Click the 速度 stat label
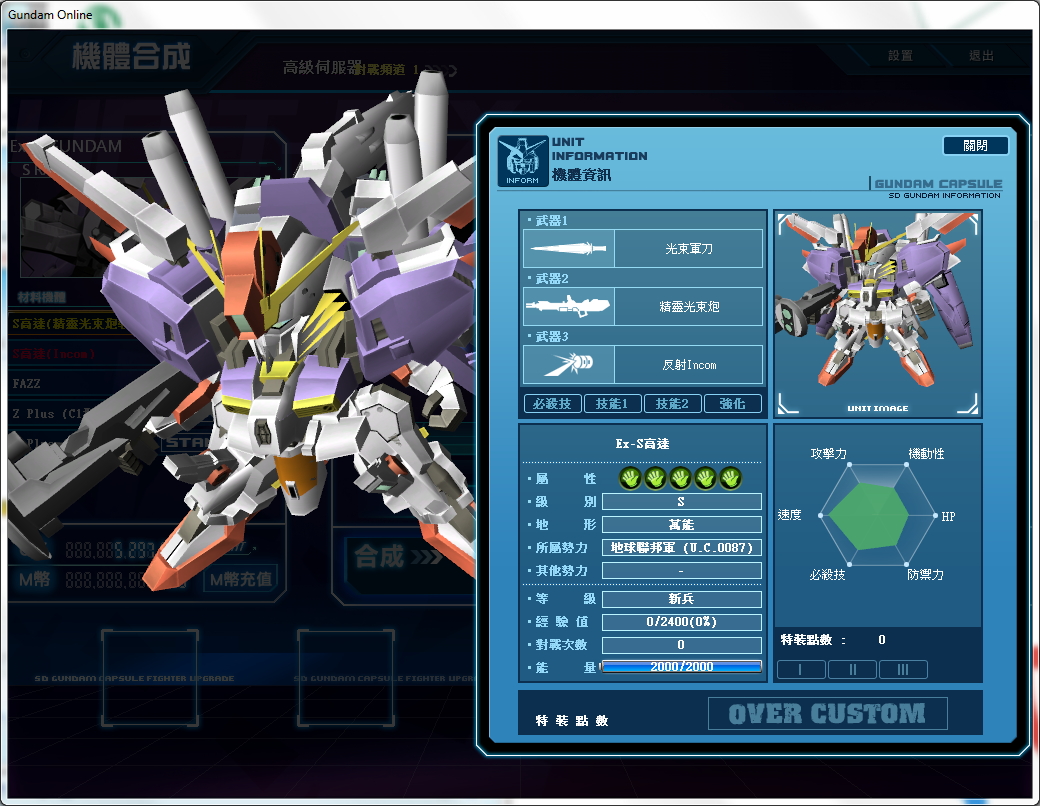Viewport: 1040px width, 806px height. pos(789,515)
